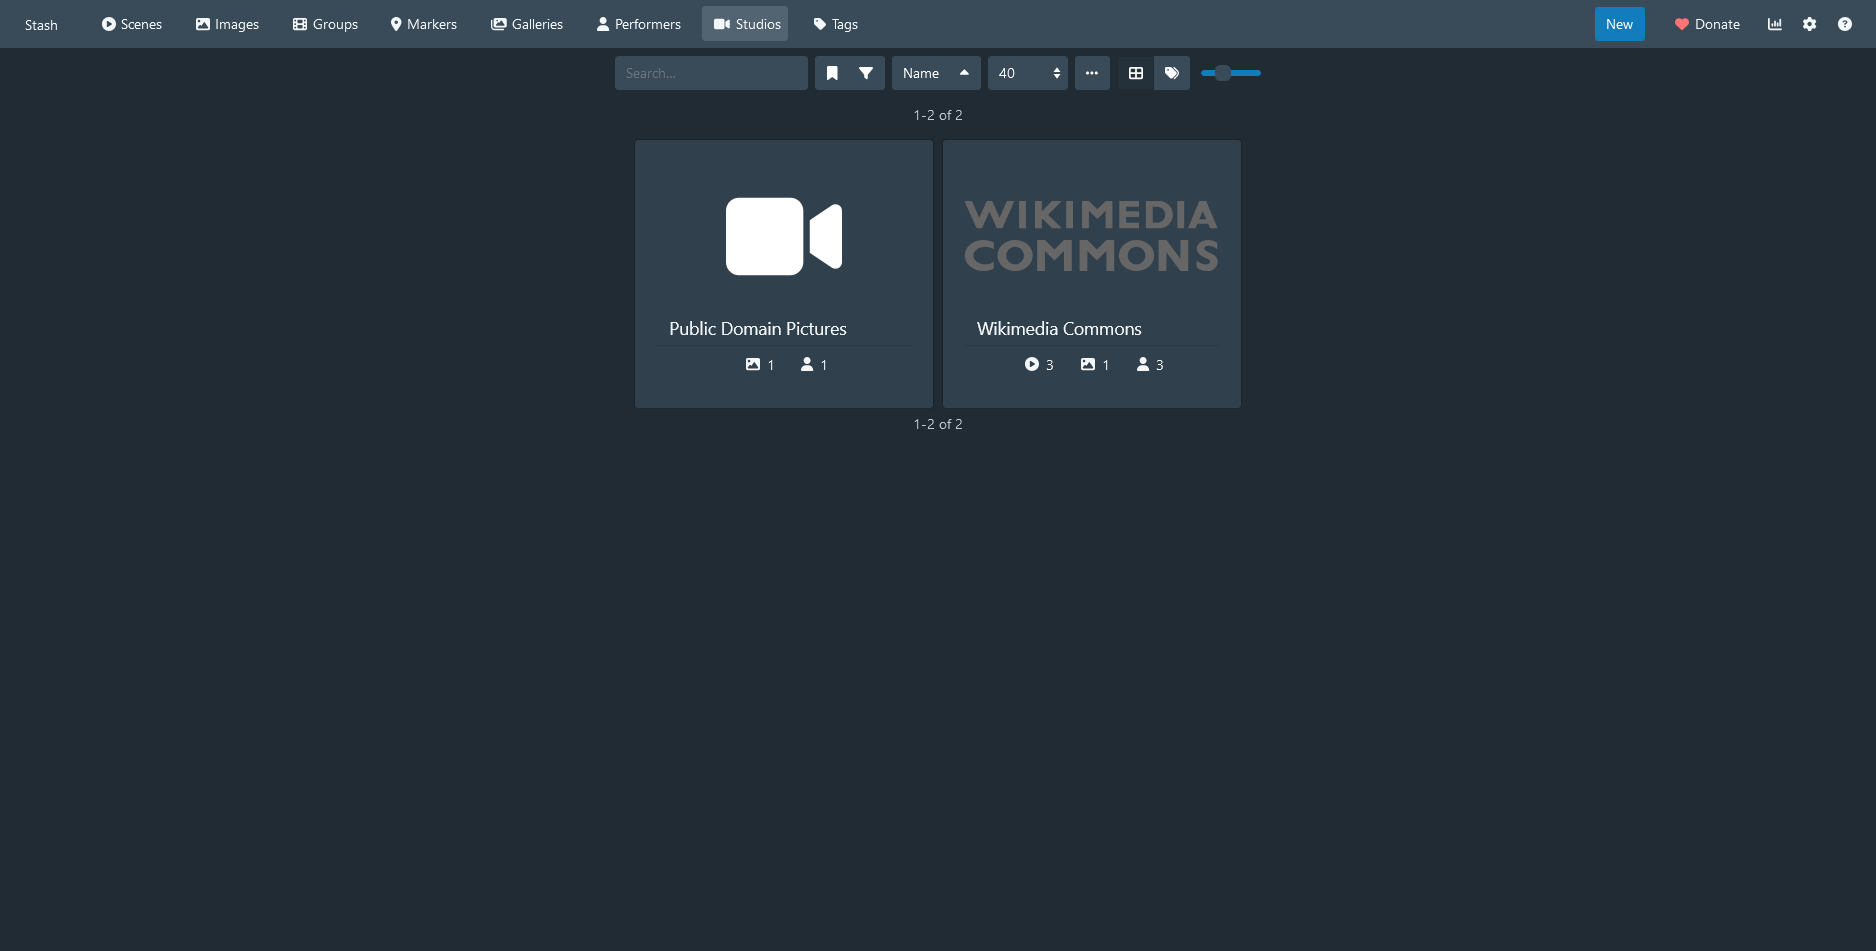Viewport: 1876px width, 951px height.
Task: Change page size dropdown showing 40
Action: tap(1028, 73)
